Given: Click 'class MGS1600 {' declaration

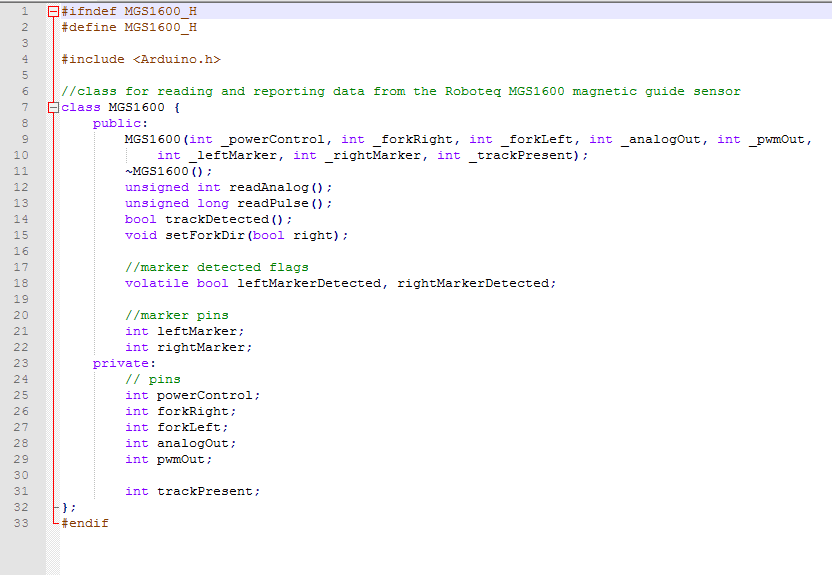Looking at the screenshot, I should click(x=120, y=108).
